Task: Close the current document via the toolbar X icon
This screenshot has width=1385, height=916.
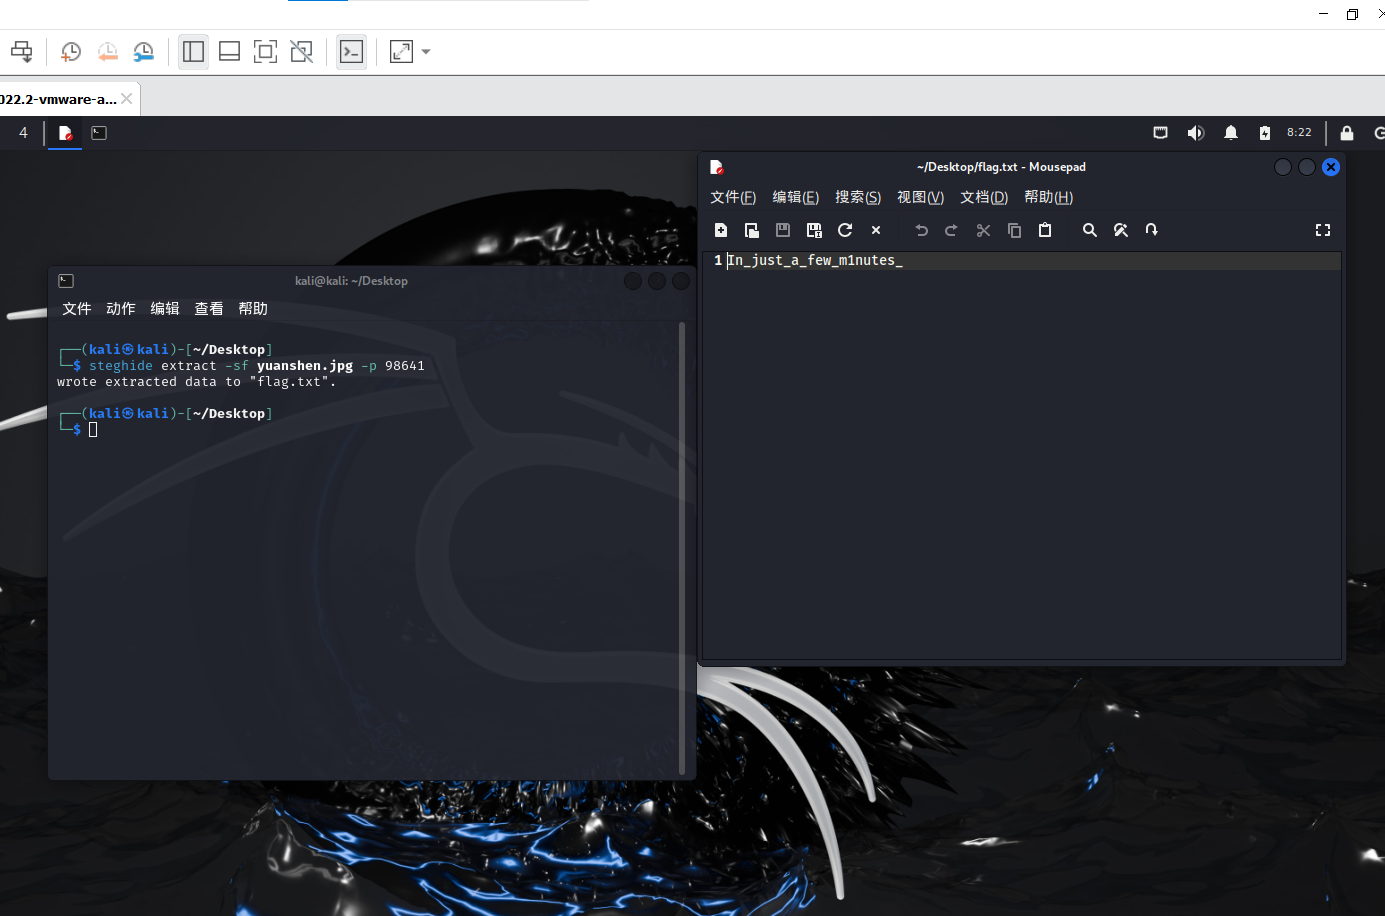Action: tap(876, 230)
